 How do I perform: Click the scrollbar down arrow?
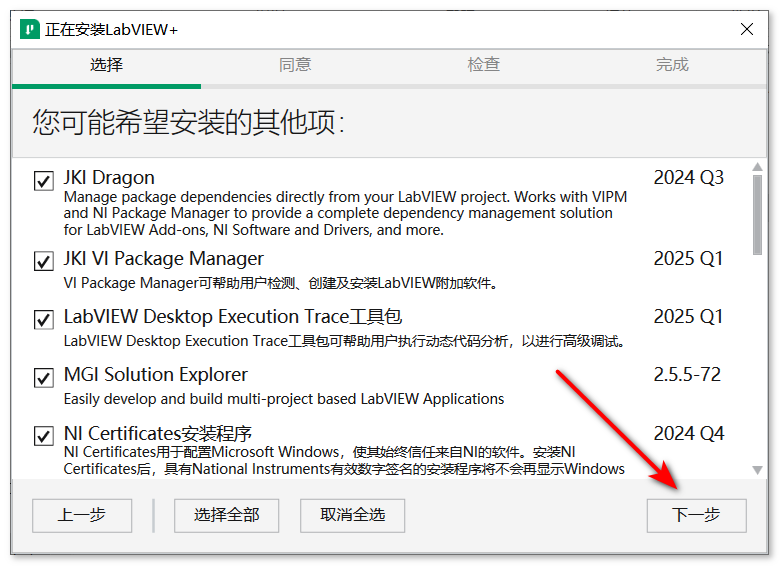[x=757, y=470]
